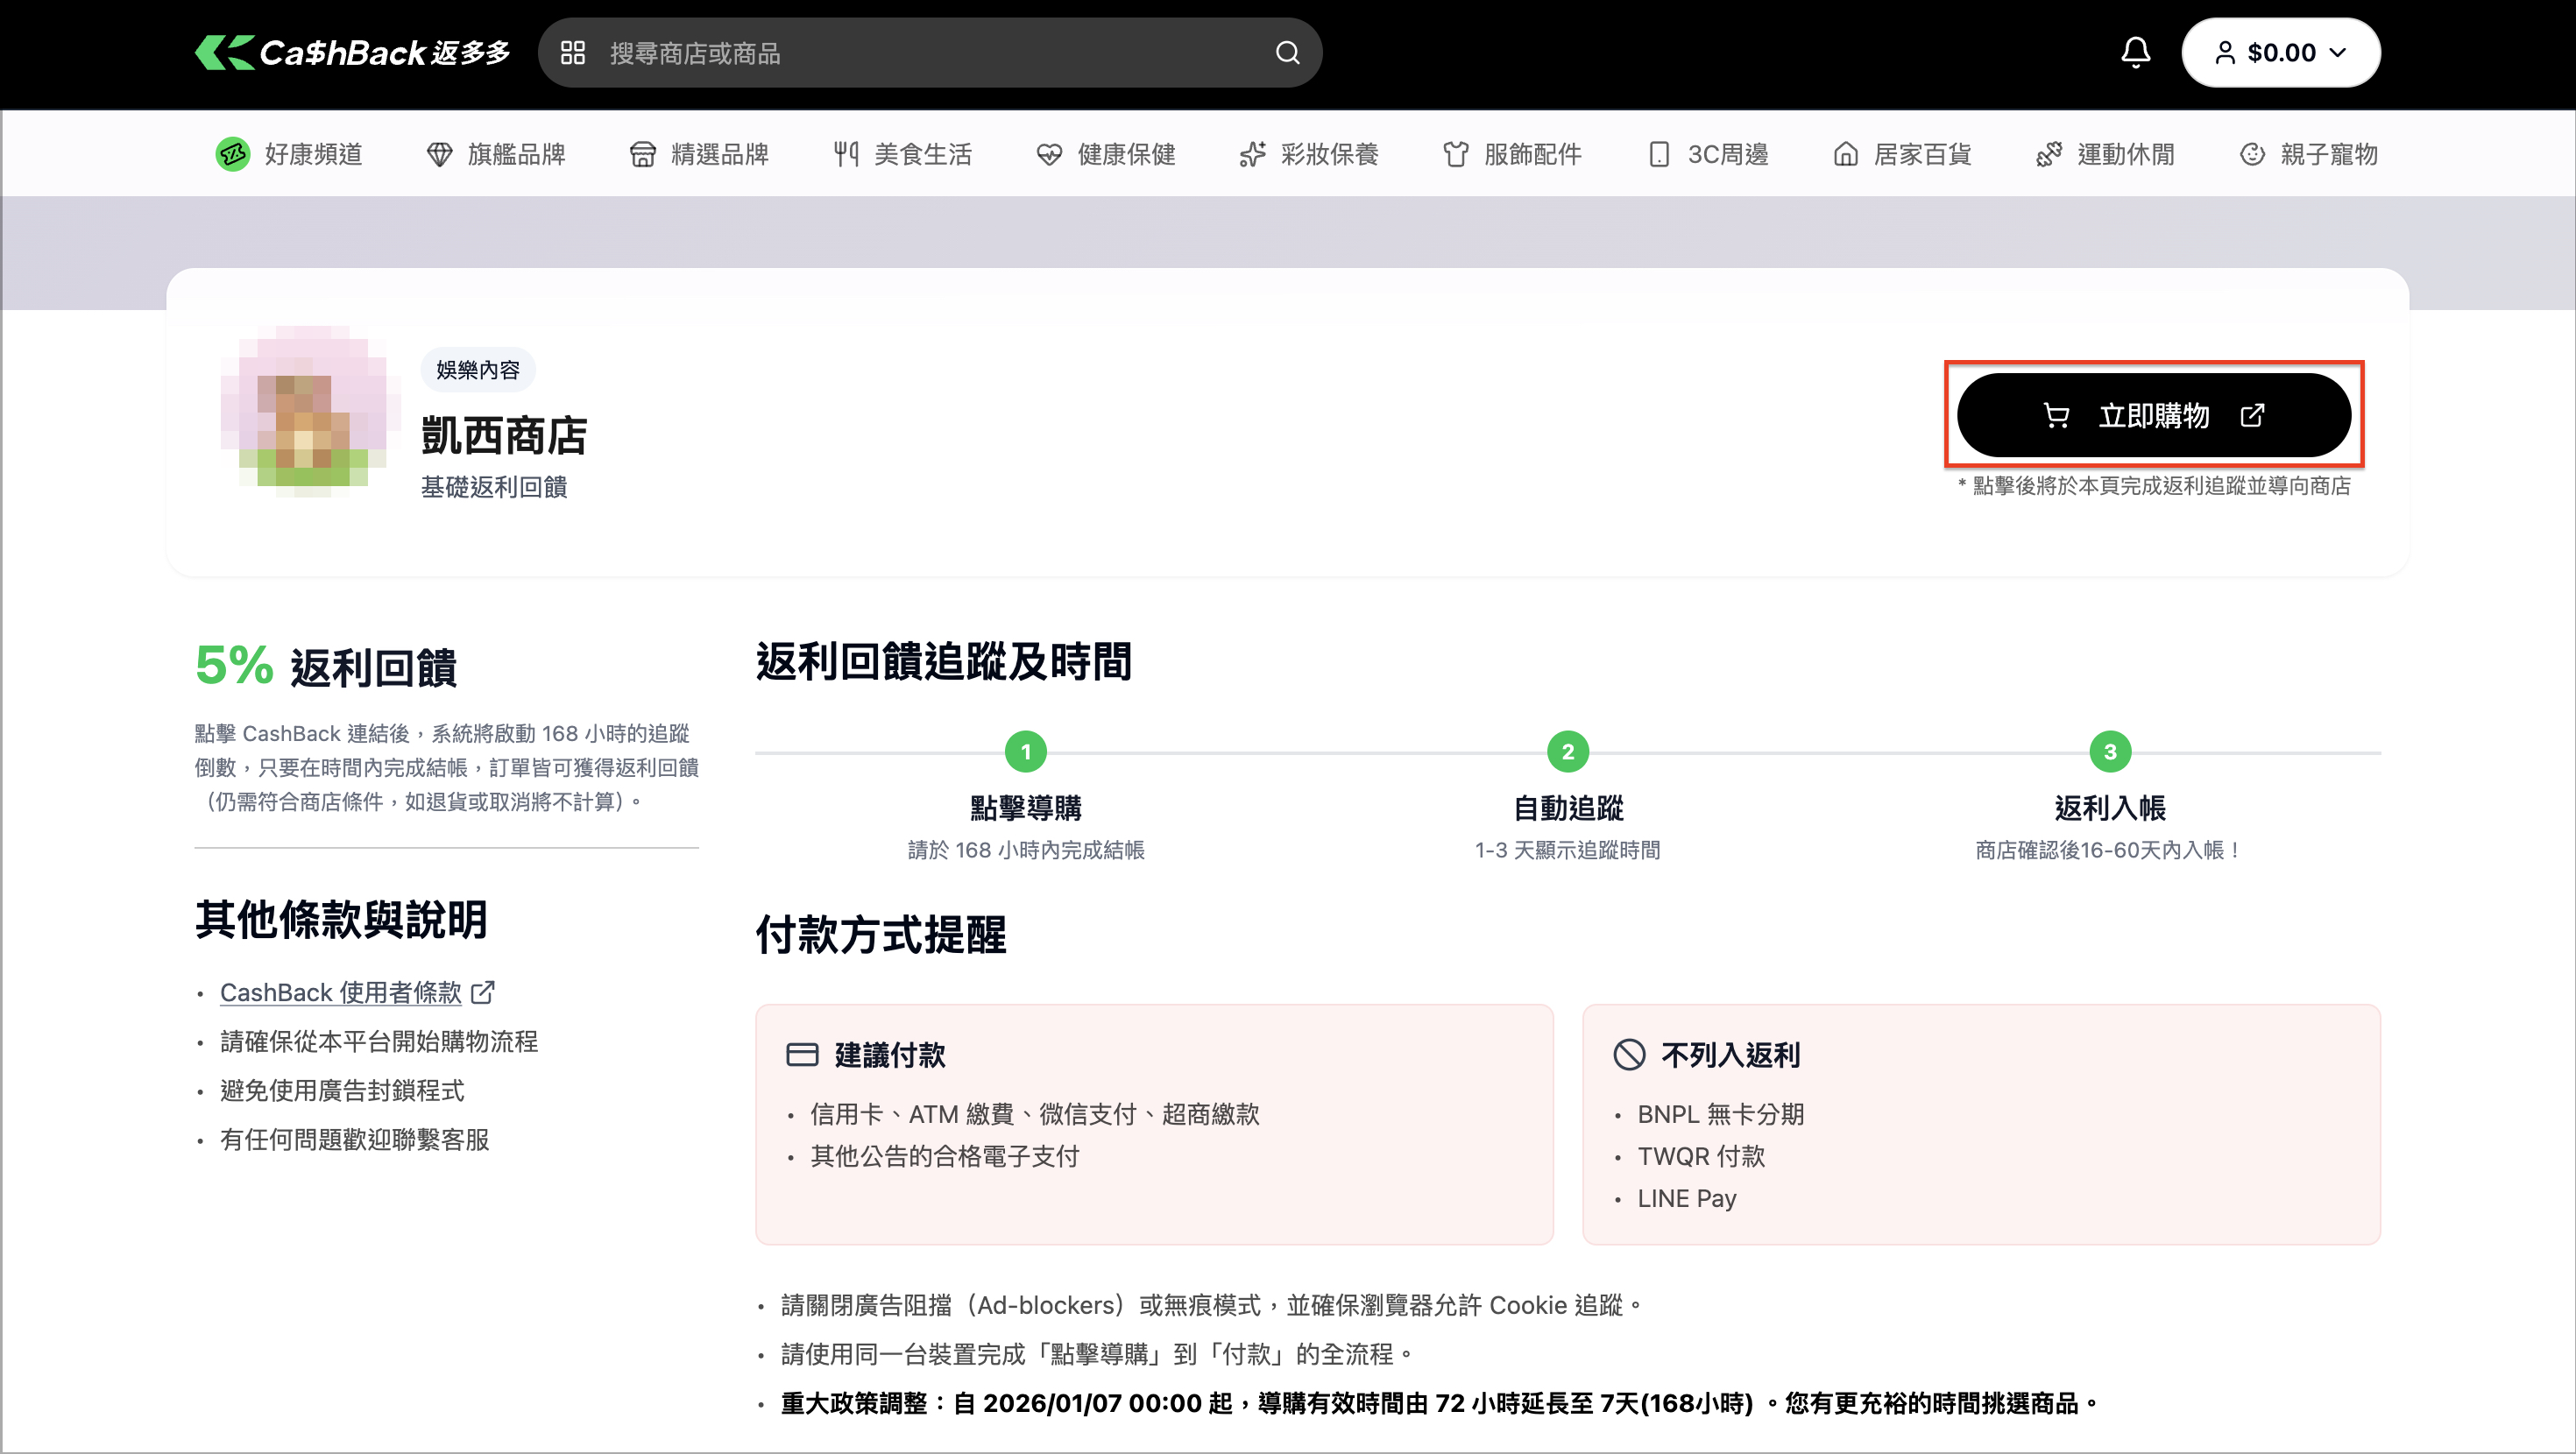The height and width of the screenshot is (1454, 2576).
Task: Open the category grid icon in search bar
Action: coord(573,53)
